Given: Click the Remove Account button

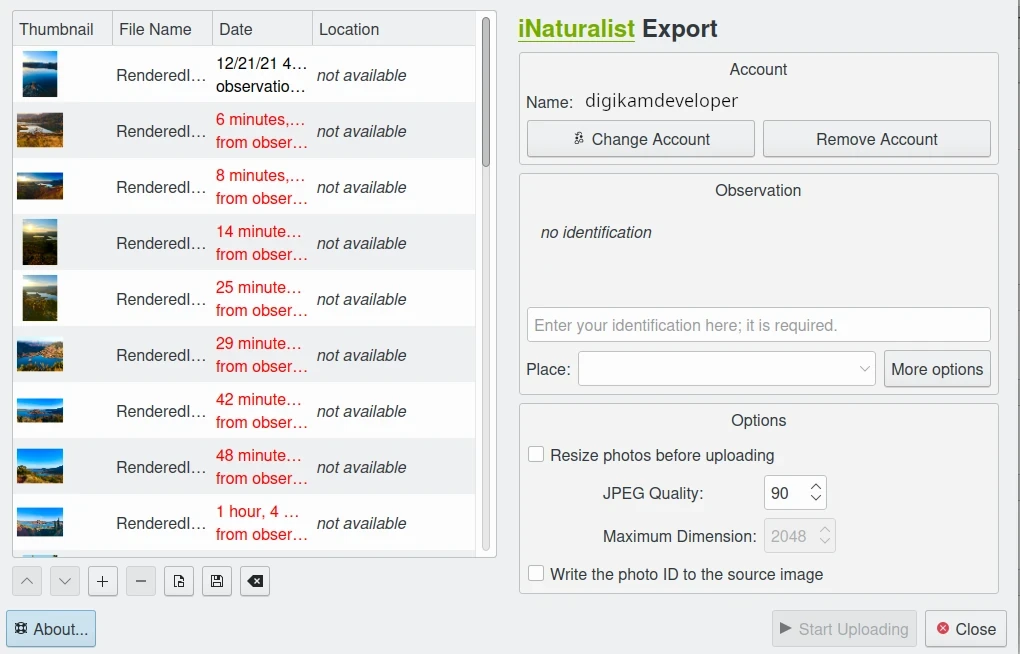Looking at the screenshot, I should pyautogui.click(x=876, y=139).
